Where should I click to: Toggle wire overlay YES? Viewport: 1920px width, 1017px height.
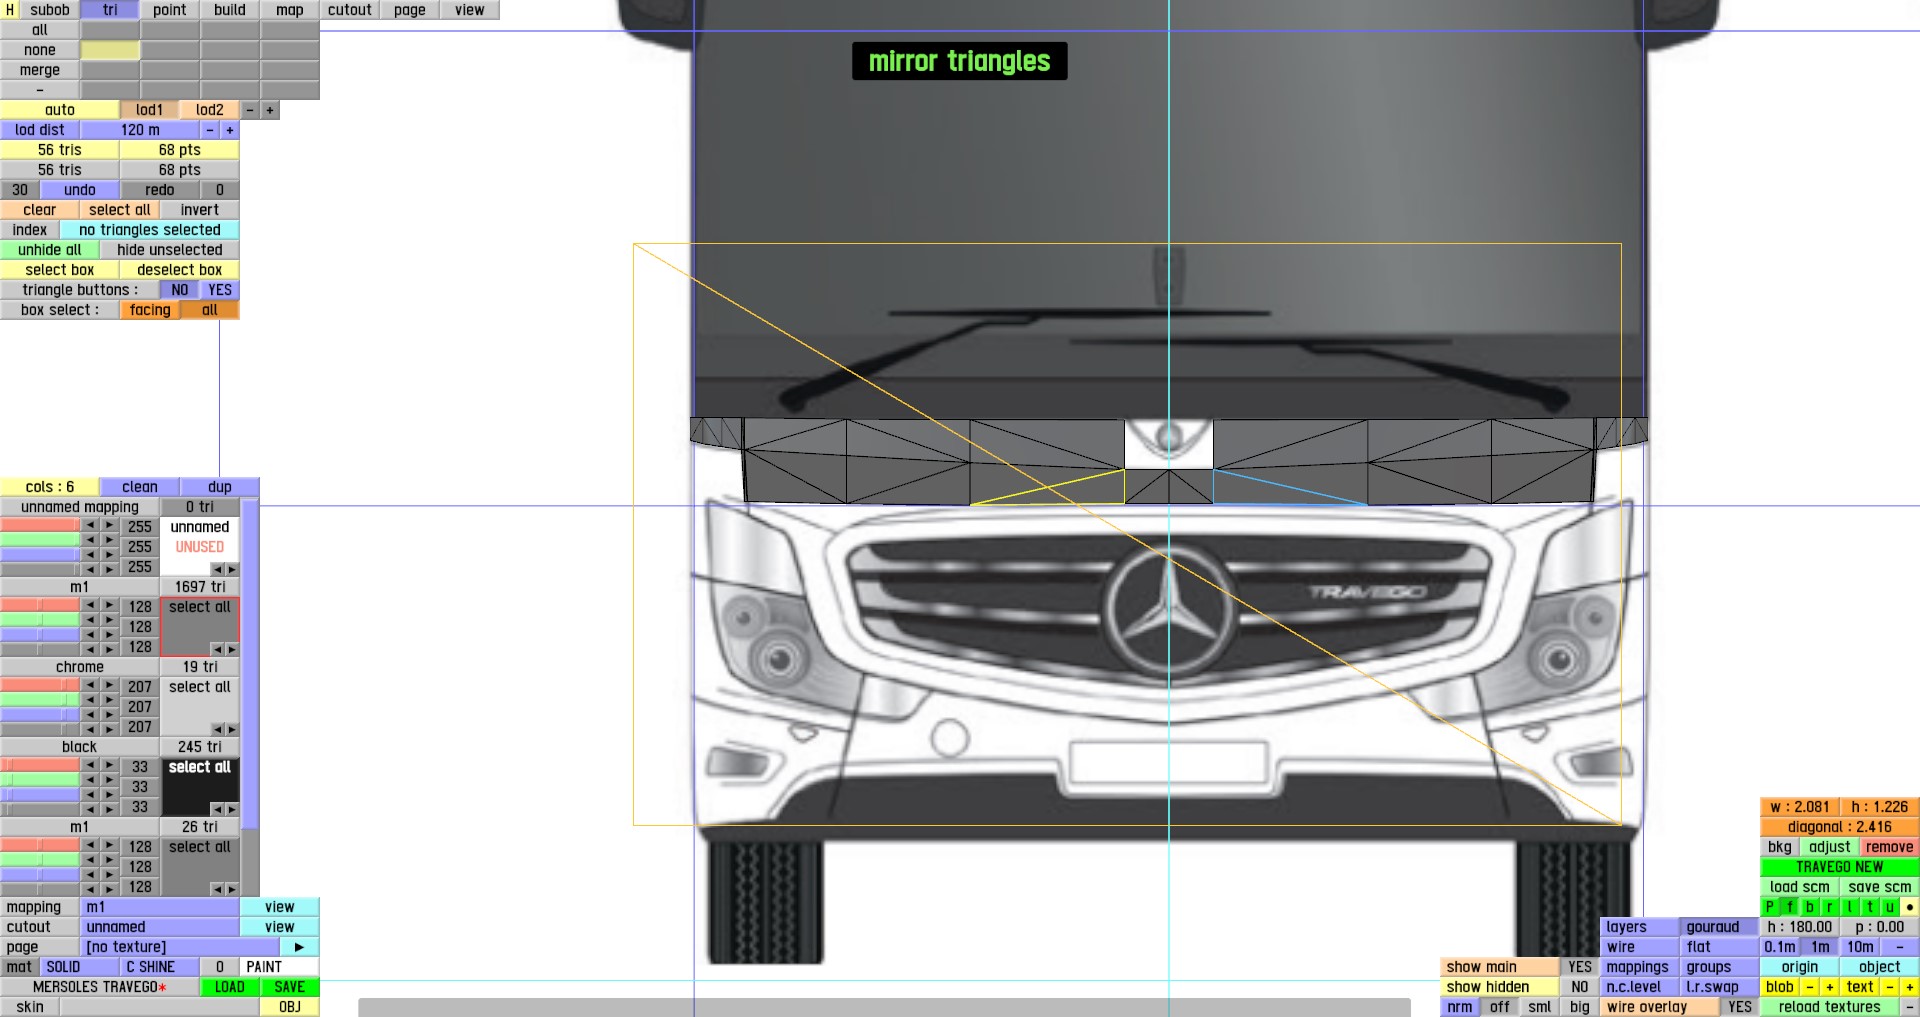coord(1740,1007)
